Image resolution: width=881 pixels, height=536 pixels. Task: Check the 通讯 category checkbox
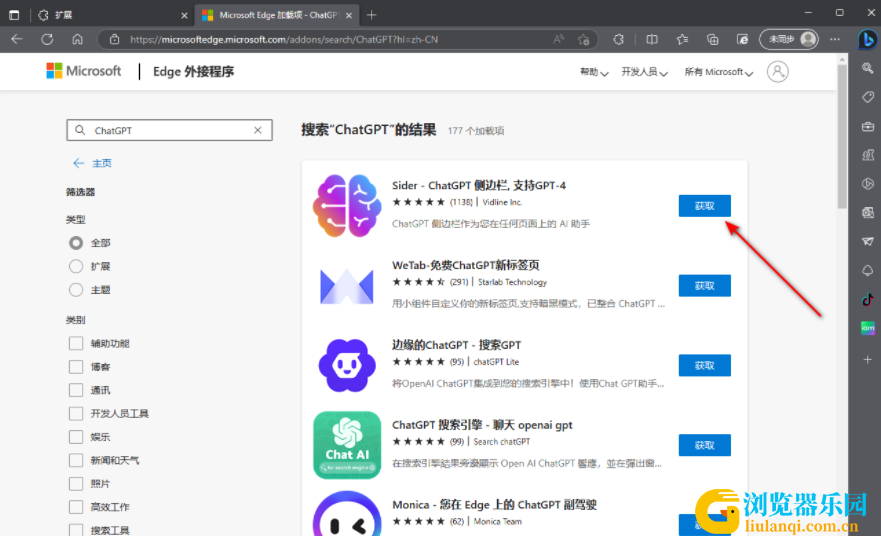pyautogui.click(x=76, y=390)
